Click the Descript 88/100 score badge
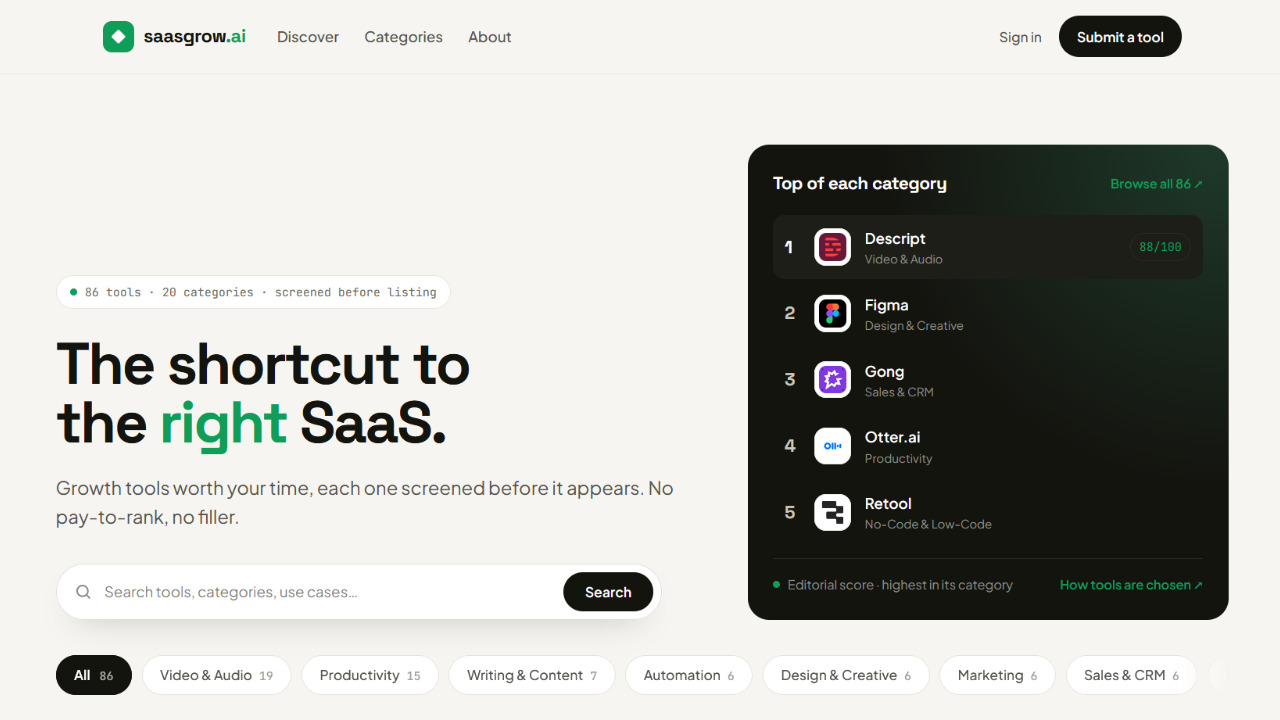The width and height of the screenshot is (1280, 720). coord(1160,247)
